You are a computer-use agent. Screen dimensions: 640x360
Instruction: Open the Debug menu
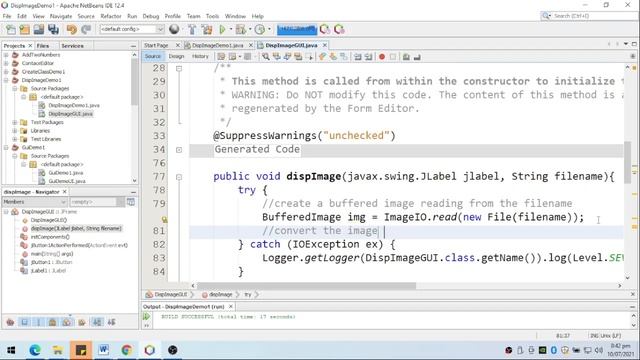(151, 16)
